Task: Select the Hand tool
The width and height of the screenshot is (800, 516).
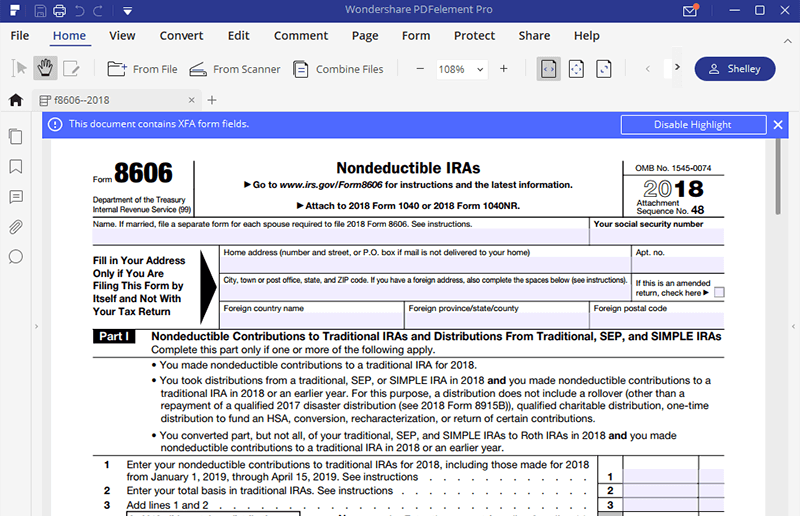Action: click(x=44, y=69)
